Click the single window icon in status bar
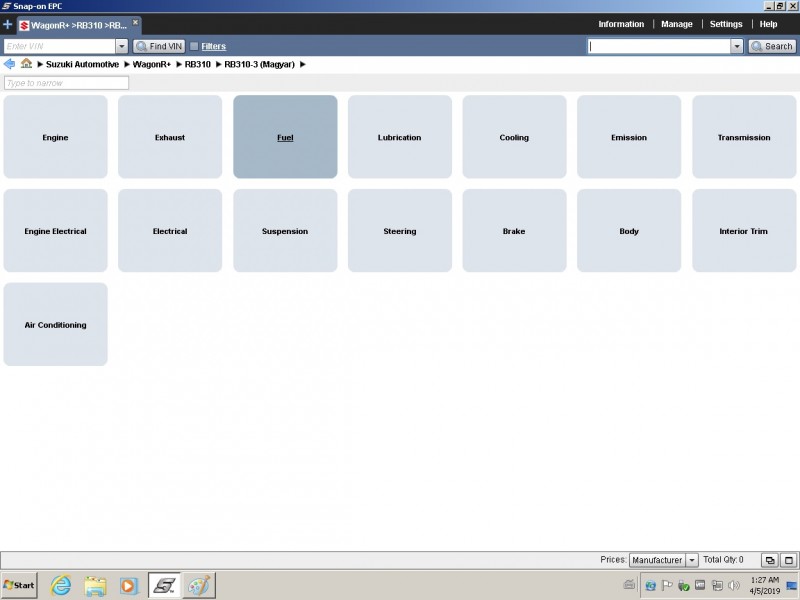The height and width of the screenshot is (600, 800). click(788, 560)
